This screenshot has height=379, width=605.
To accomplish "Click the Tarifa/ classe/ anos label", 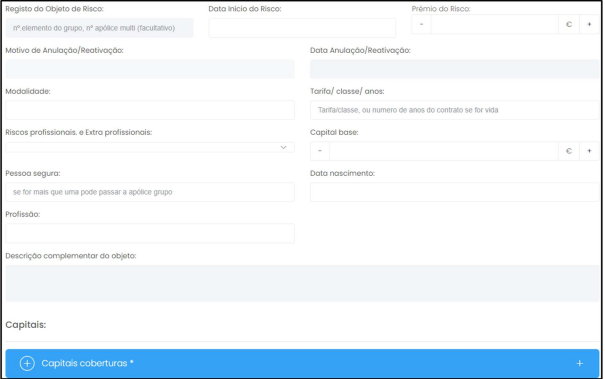I will point(347,91).
